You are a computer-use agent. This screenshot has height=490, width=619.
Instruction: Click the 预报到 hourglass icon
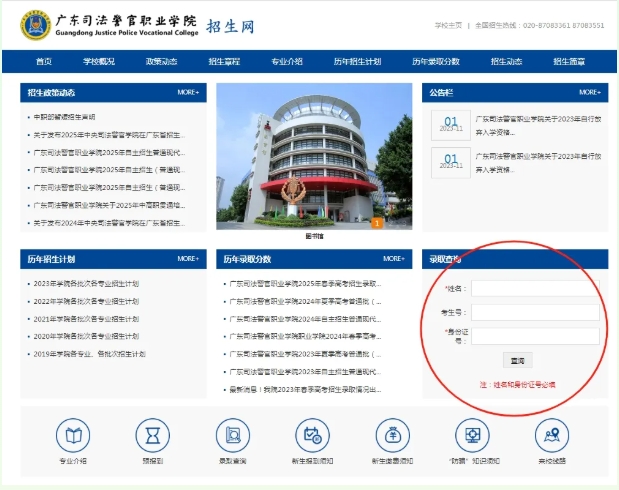click(x=153, y=435)
